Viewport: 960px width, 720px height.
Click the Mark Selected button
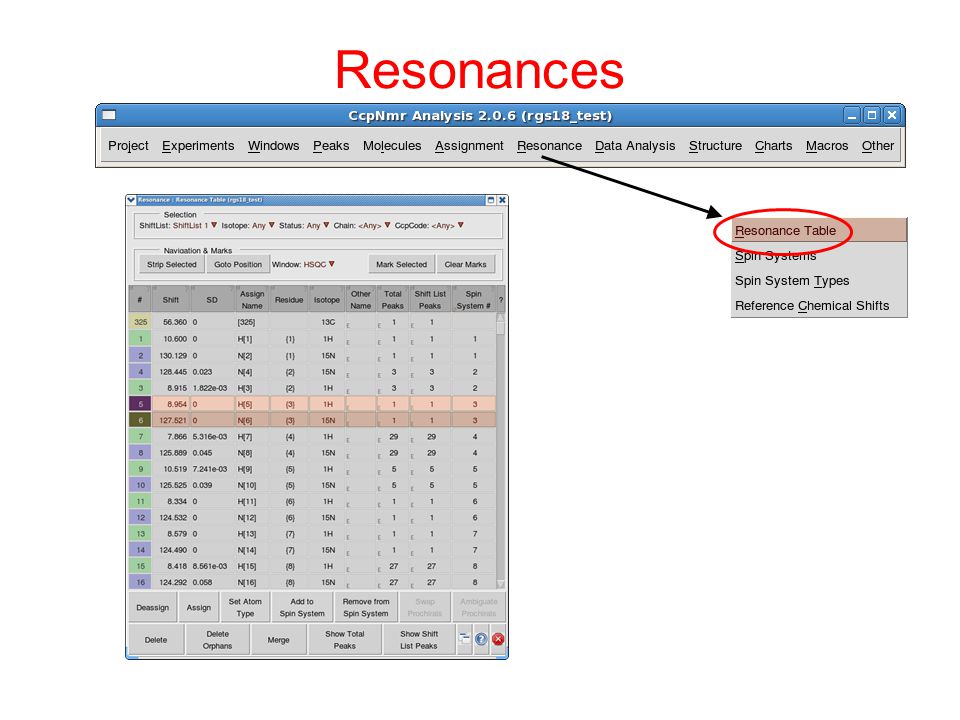401,264
